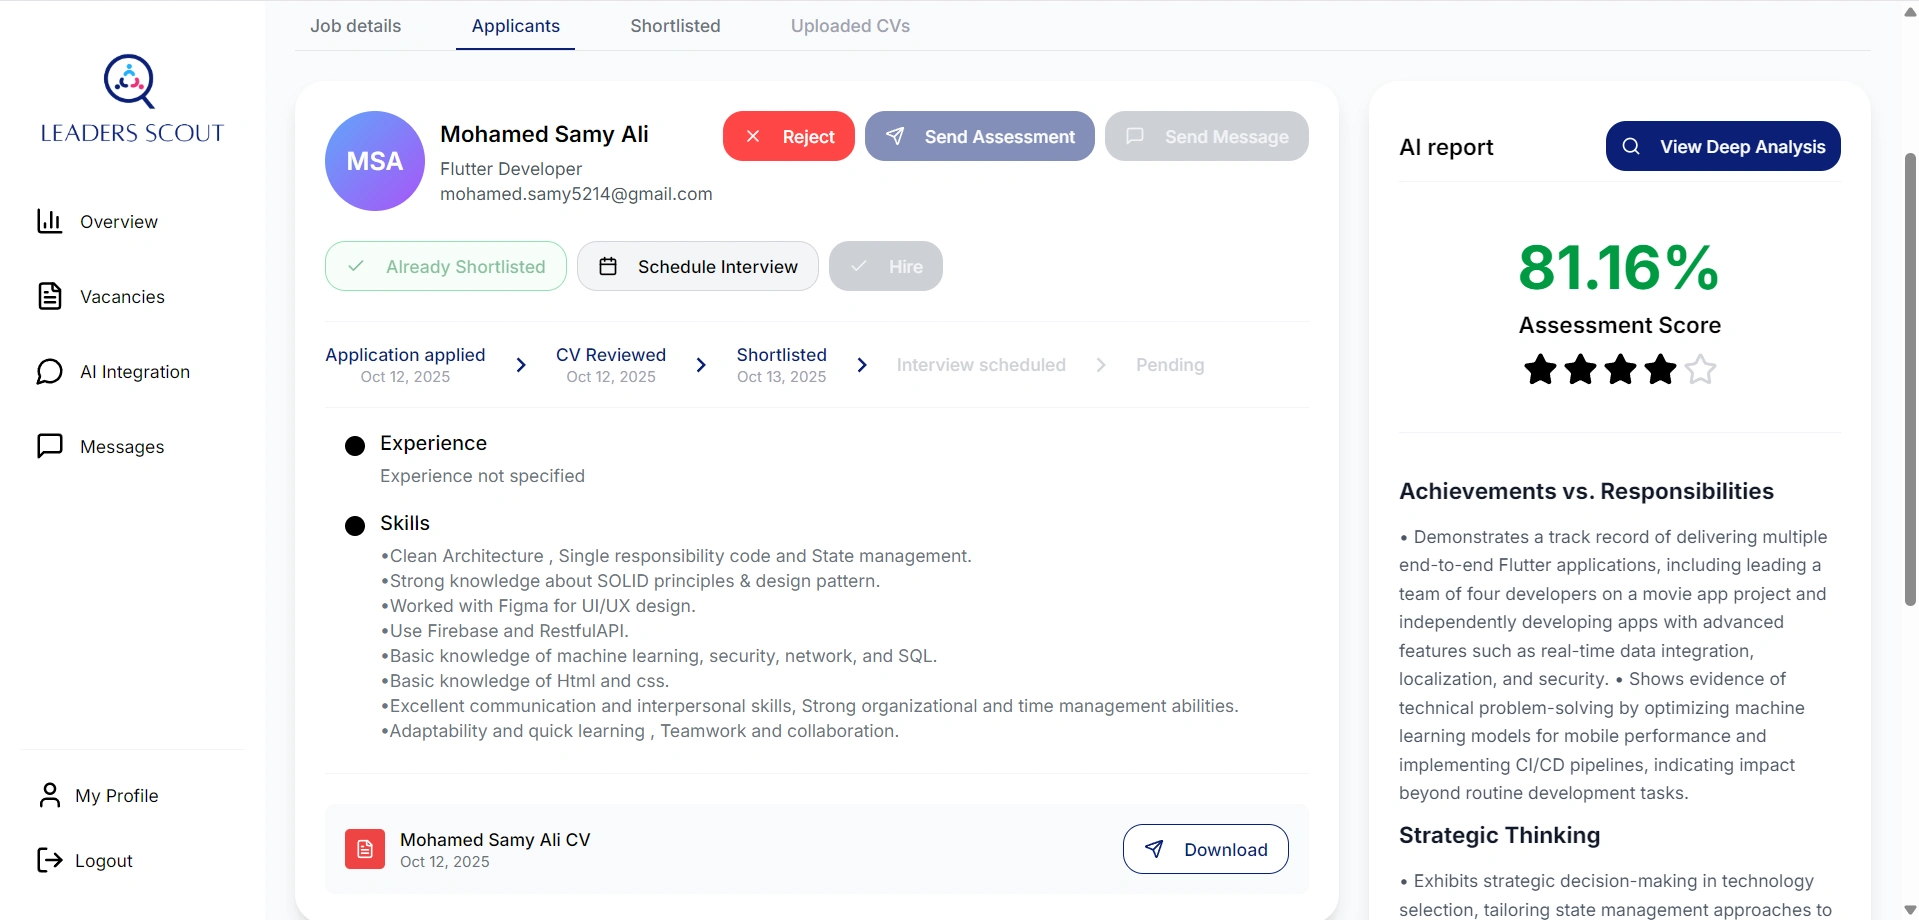Image resolution: width=1919 pixels, height=920 pixels.
Task: Toggle the Already Shortlisted checkmark button
Action: [x=446, y=266]
